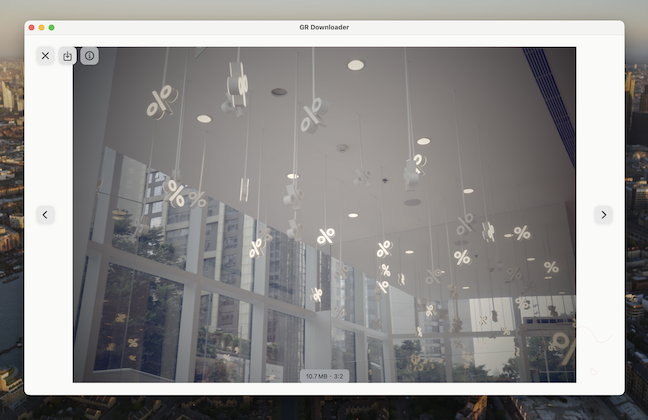Minimize the GR Downloader window
Image resolution: width=648 pixels, height=420 pixels.
pyautogui.click(x=41, y=27)
